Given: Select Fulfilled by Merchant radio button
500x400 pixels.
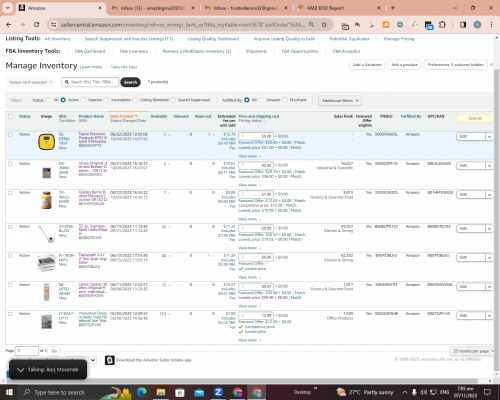Looking at the screenshot, I should (x=285, y=100).
